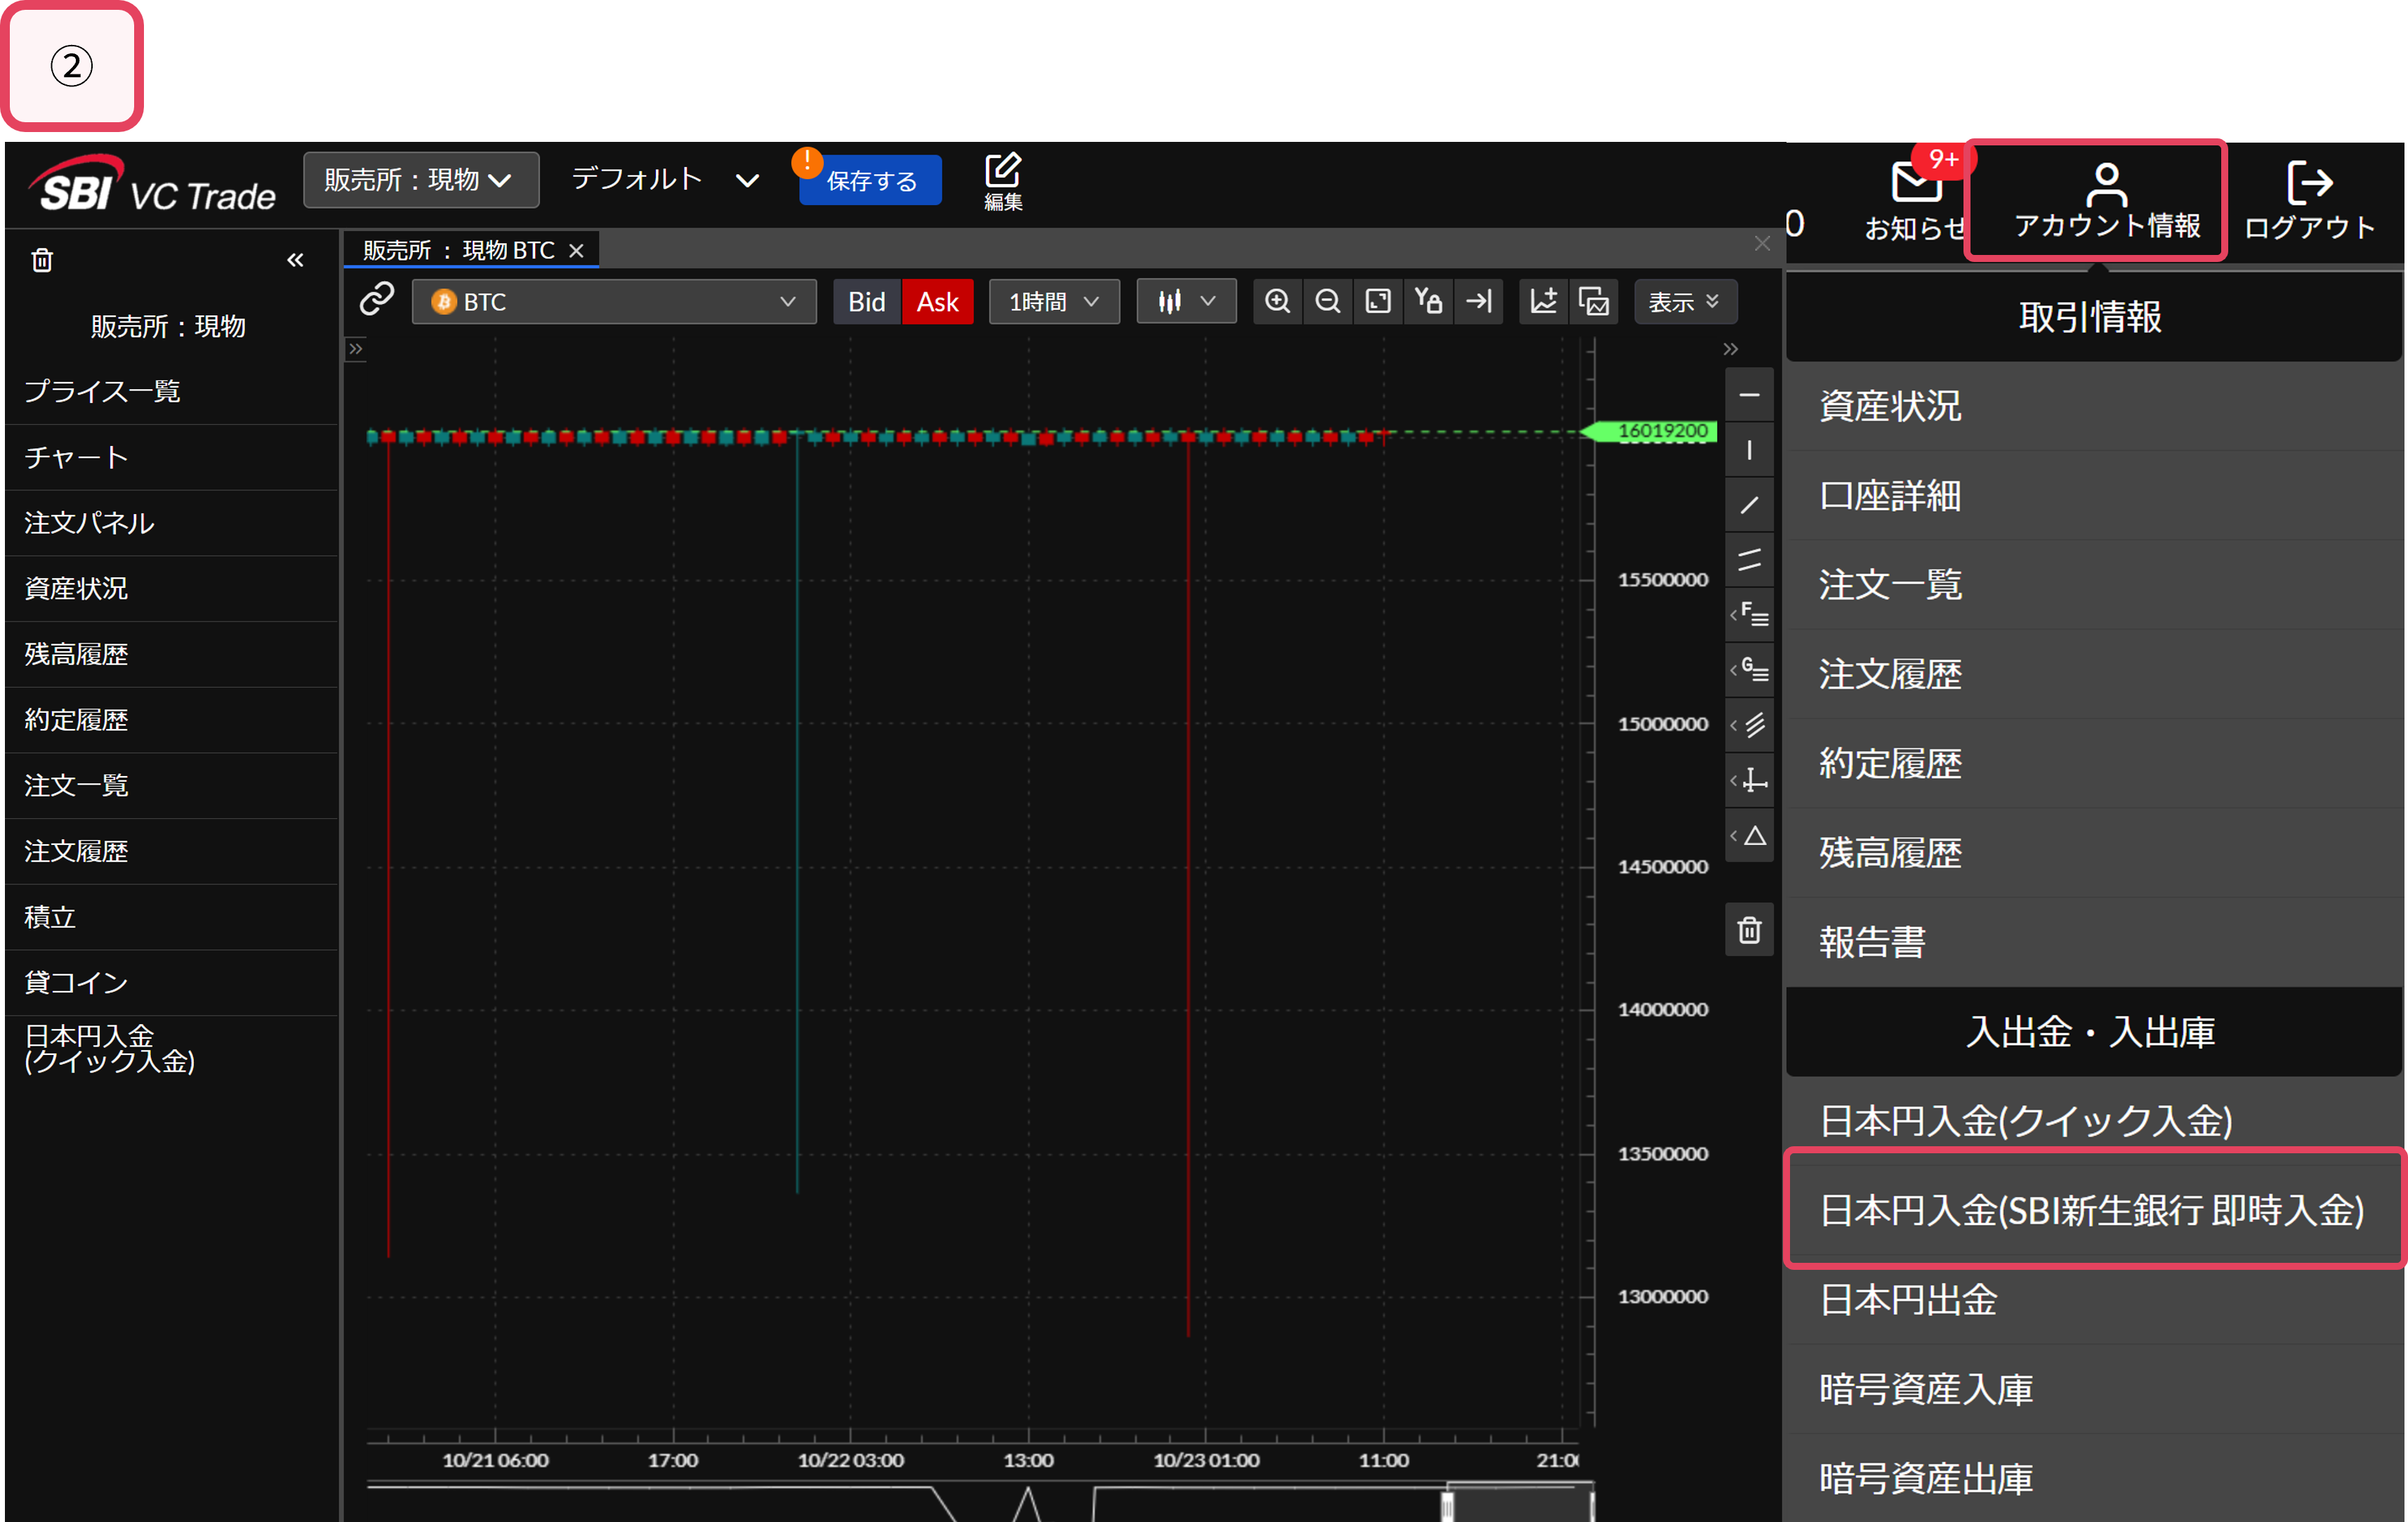Select 暗号資産入庫 menu item
2408x1522 pixels.
point(2094,1389)
